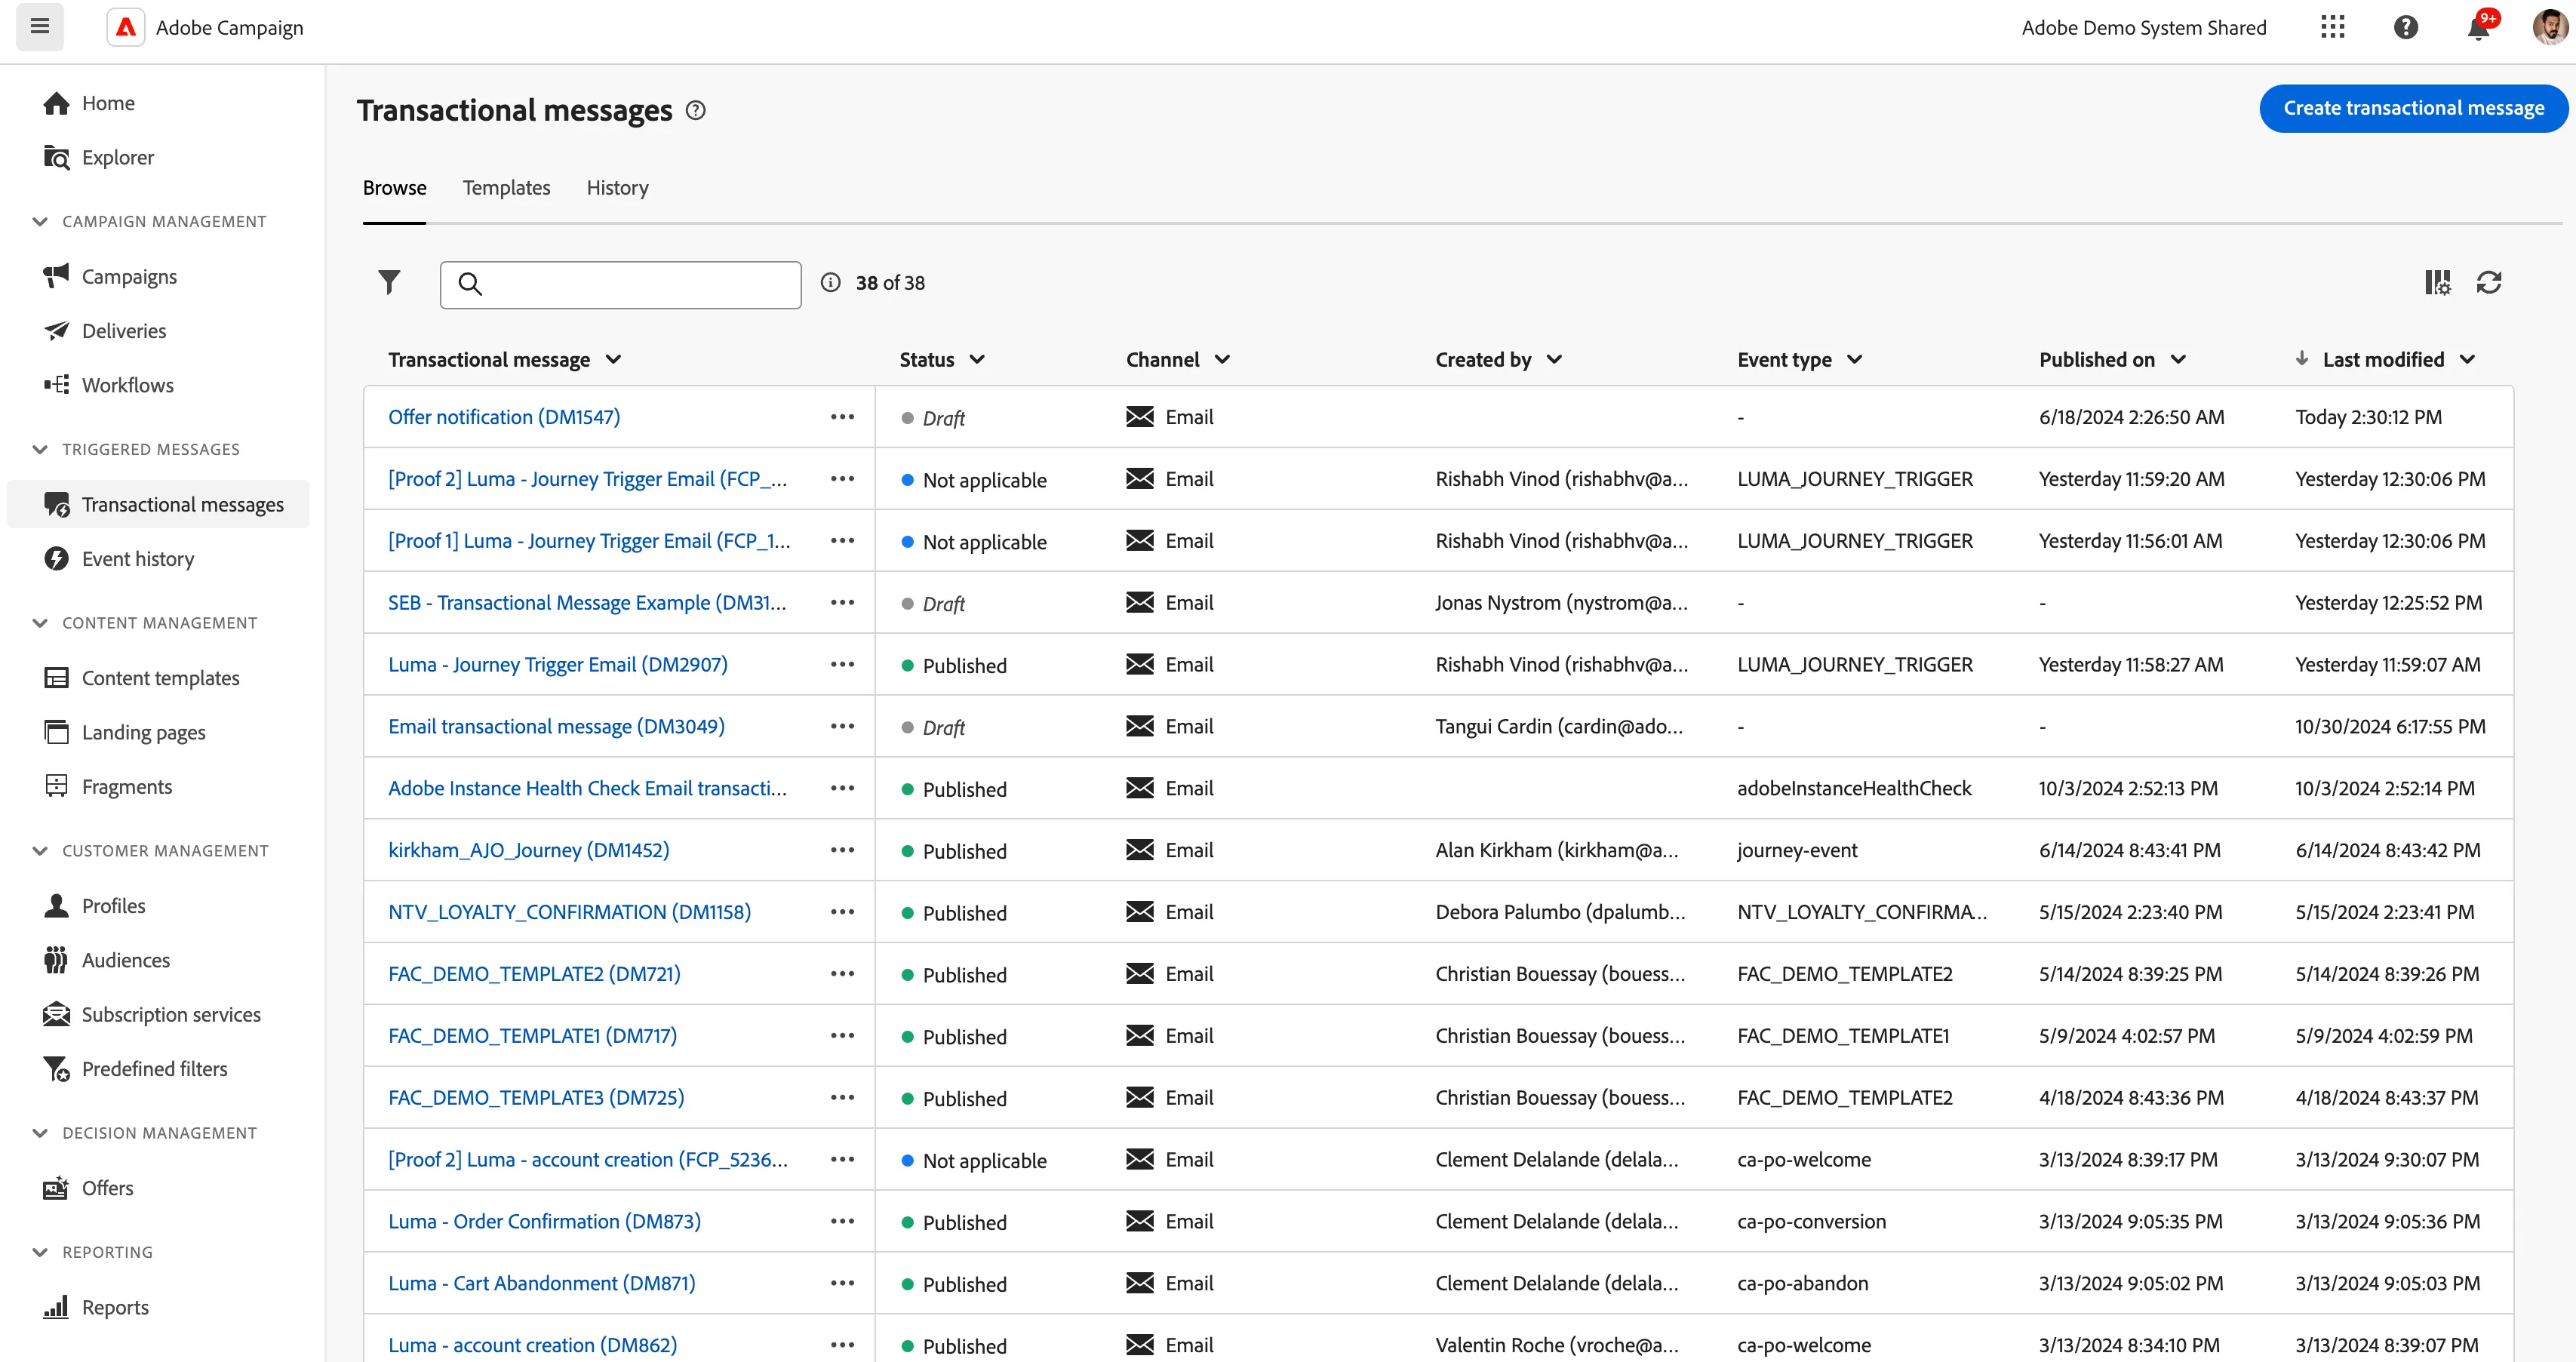Open Luma - Journey Trigger Email (DM2907)

point(558,665)
